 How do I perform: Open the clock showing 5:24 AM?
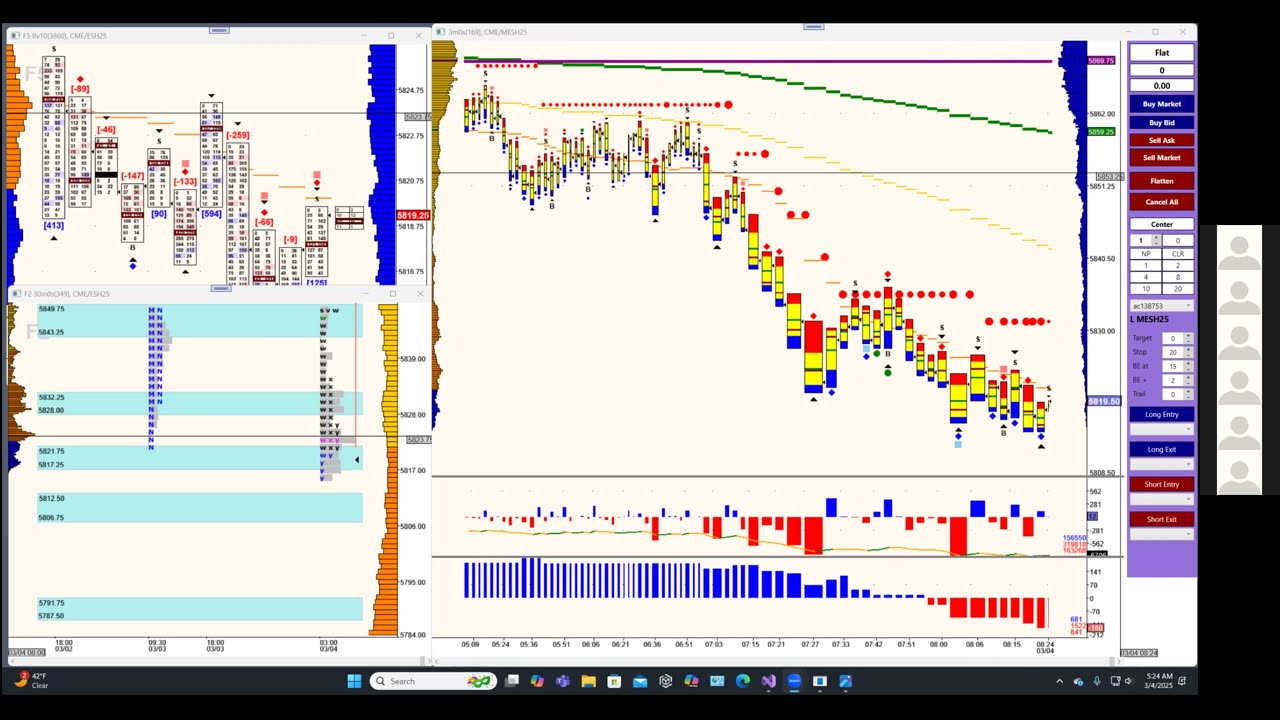(1159, 681)
